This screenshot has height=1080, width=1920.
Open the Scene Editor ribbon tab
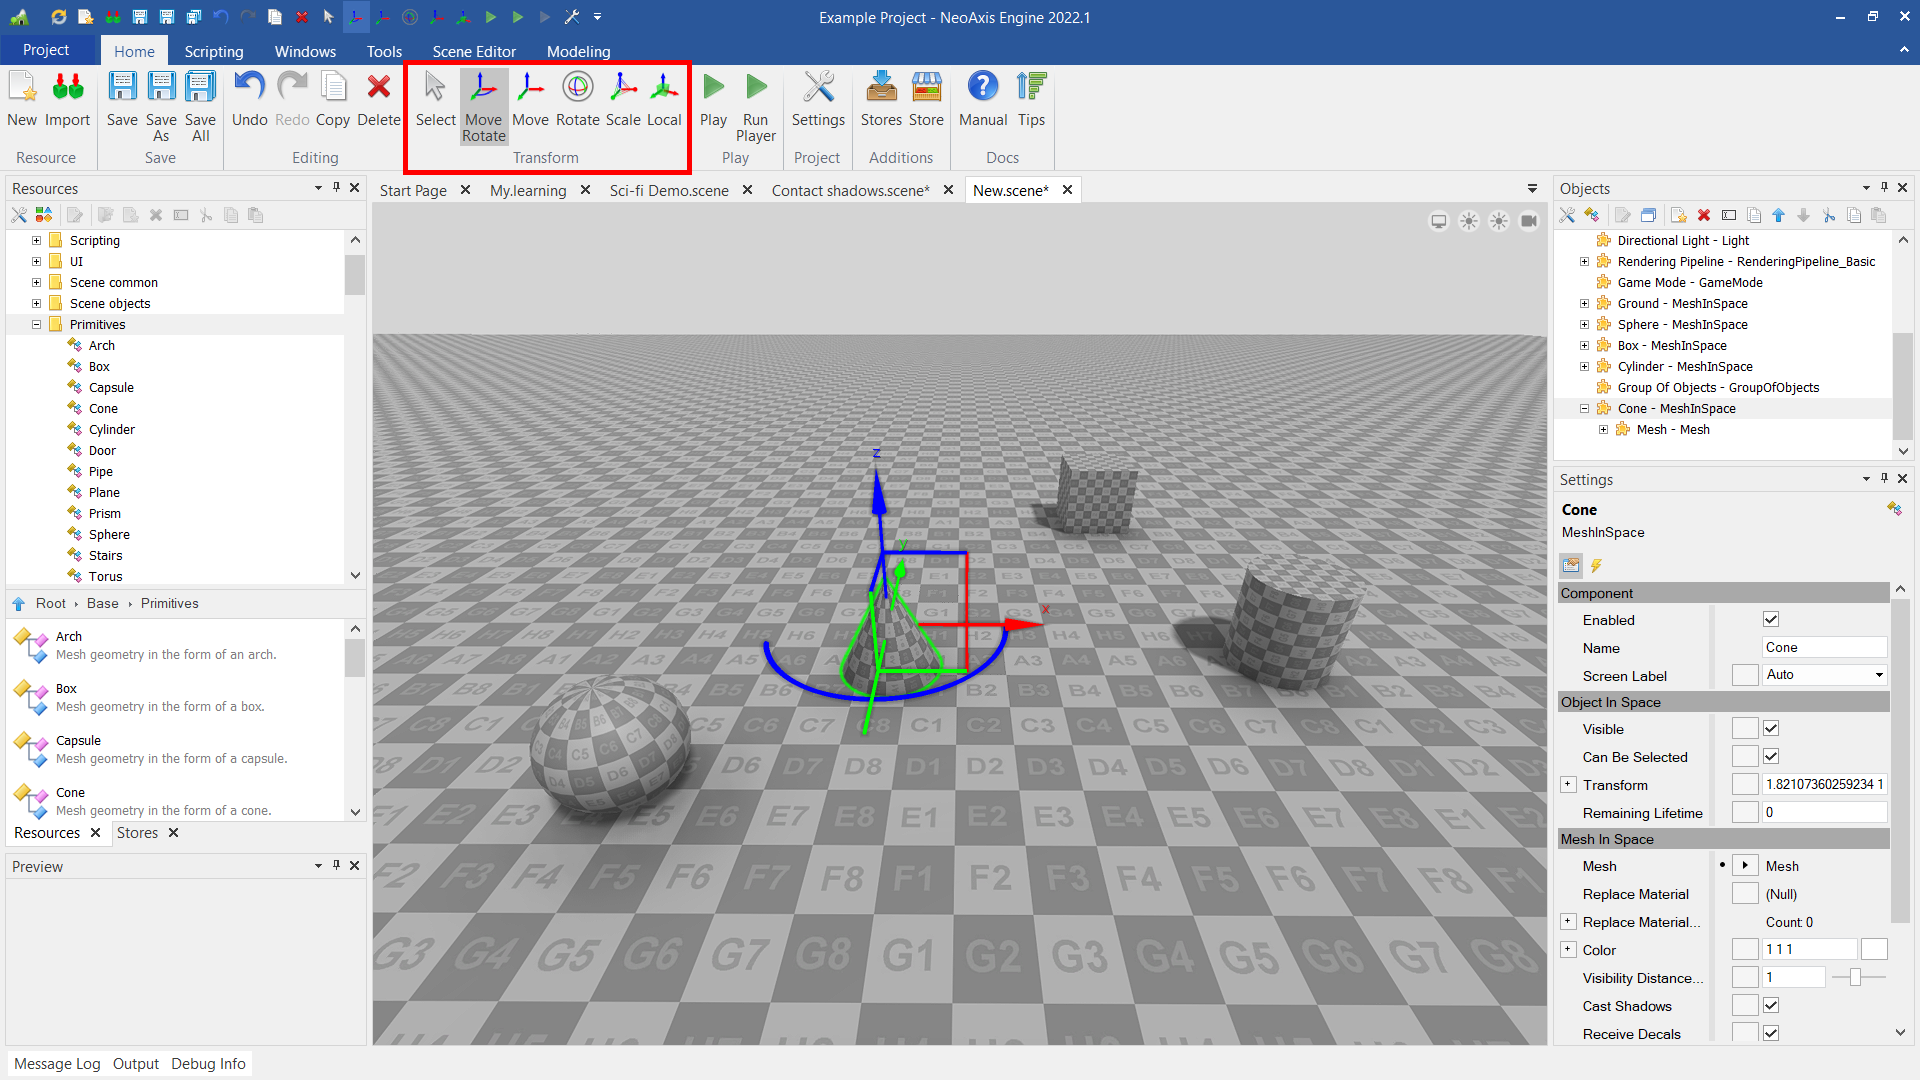474,51
